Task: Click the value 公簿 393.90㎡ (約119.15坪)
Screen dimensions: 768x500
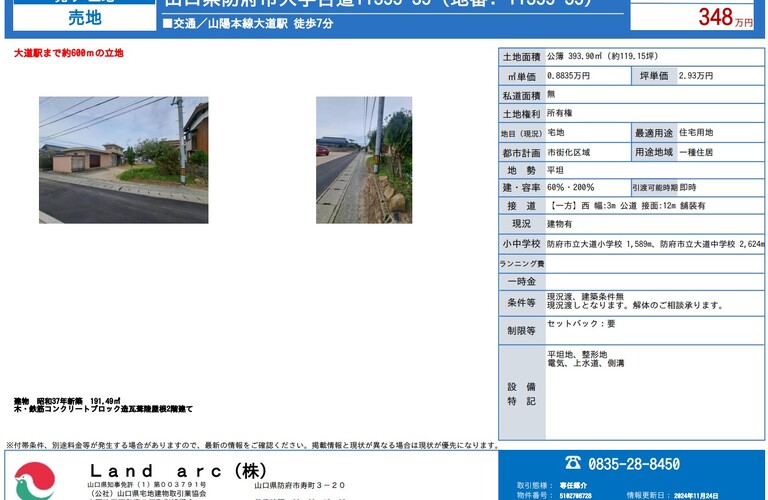Action: point(602,56)
